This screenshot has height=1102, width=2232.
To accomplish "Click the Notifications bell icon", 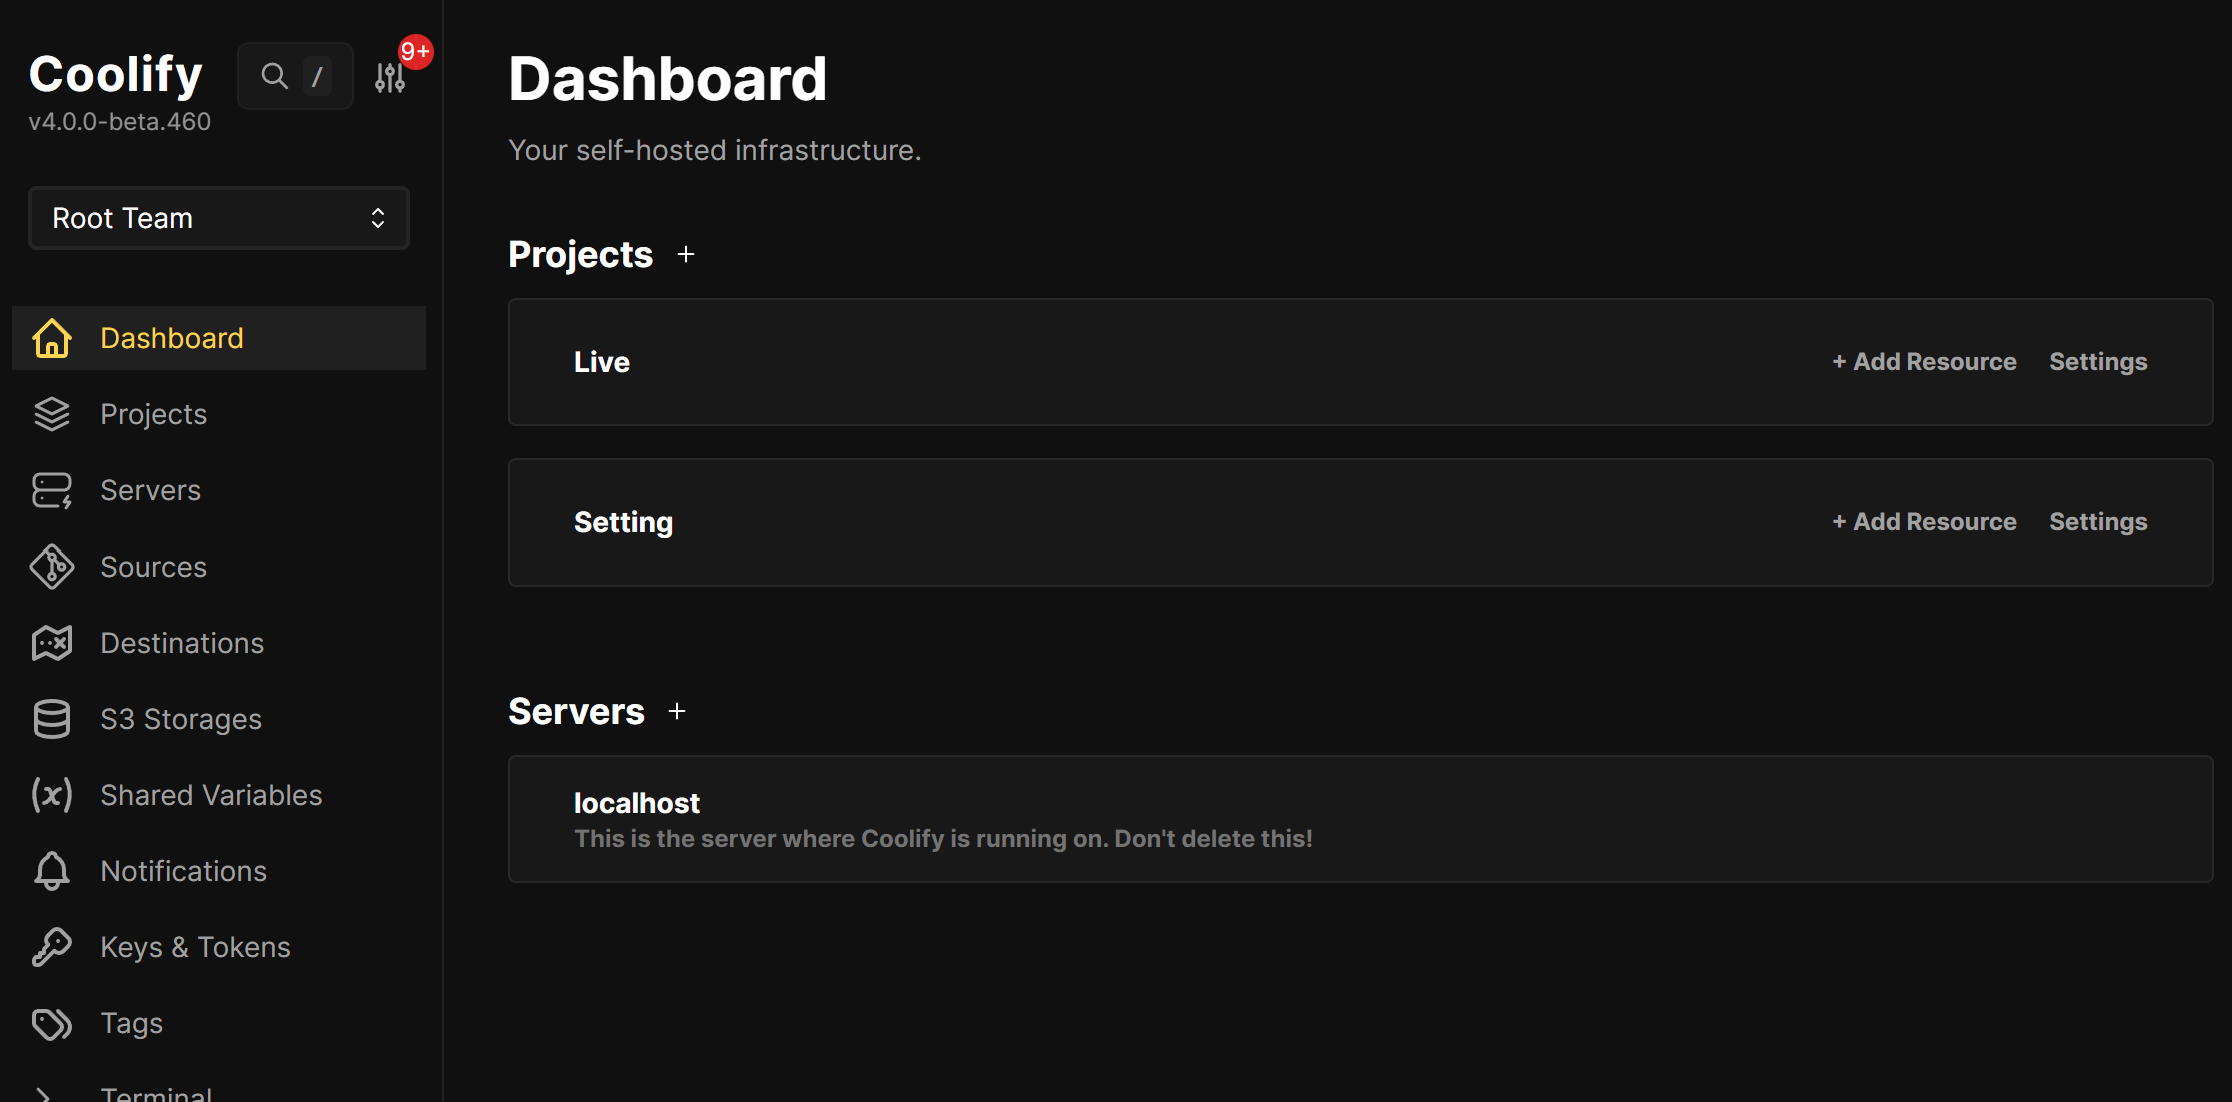I will pyautogui.click(x=52, y=871).
